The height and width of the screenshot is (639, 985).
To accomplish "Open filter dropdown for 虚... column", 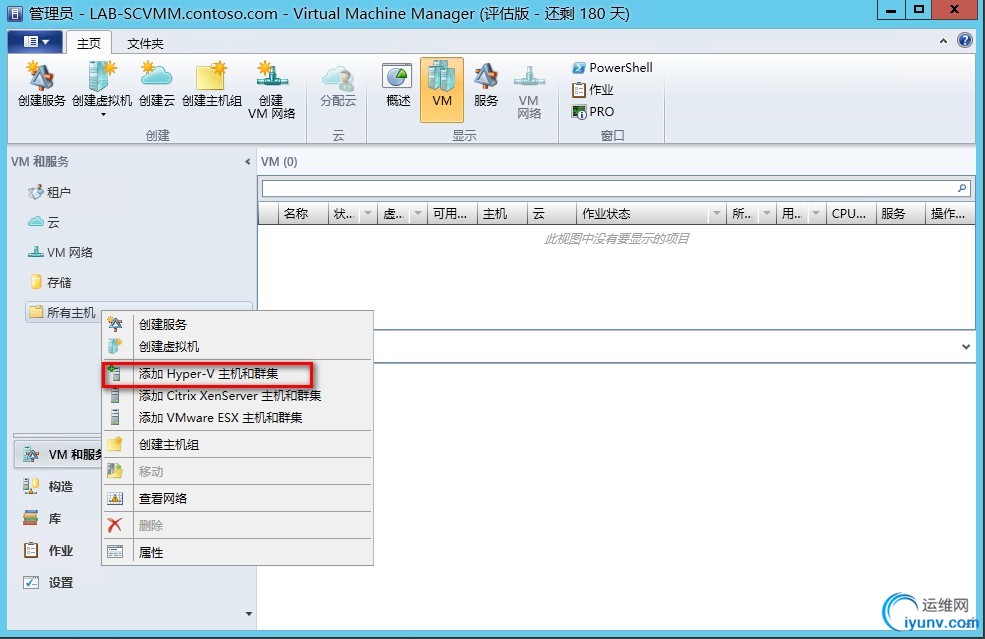I will pyautogui.click(x=418, y=214).
